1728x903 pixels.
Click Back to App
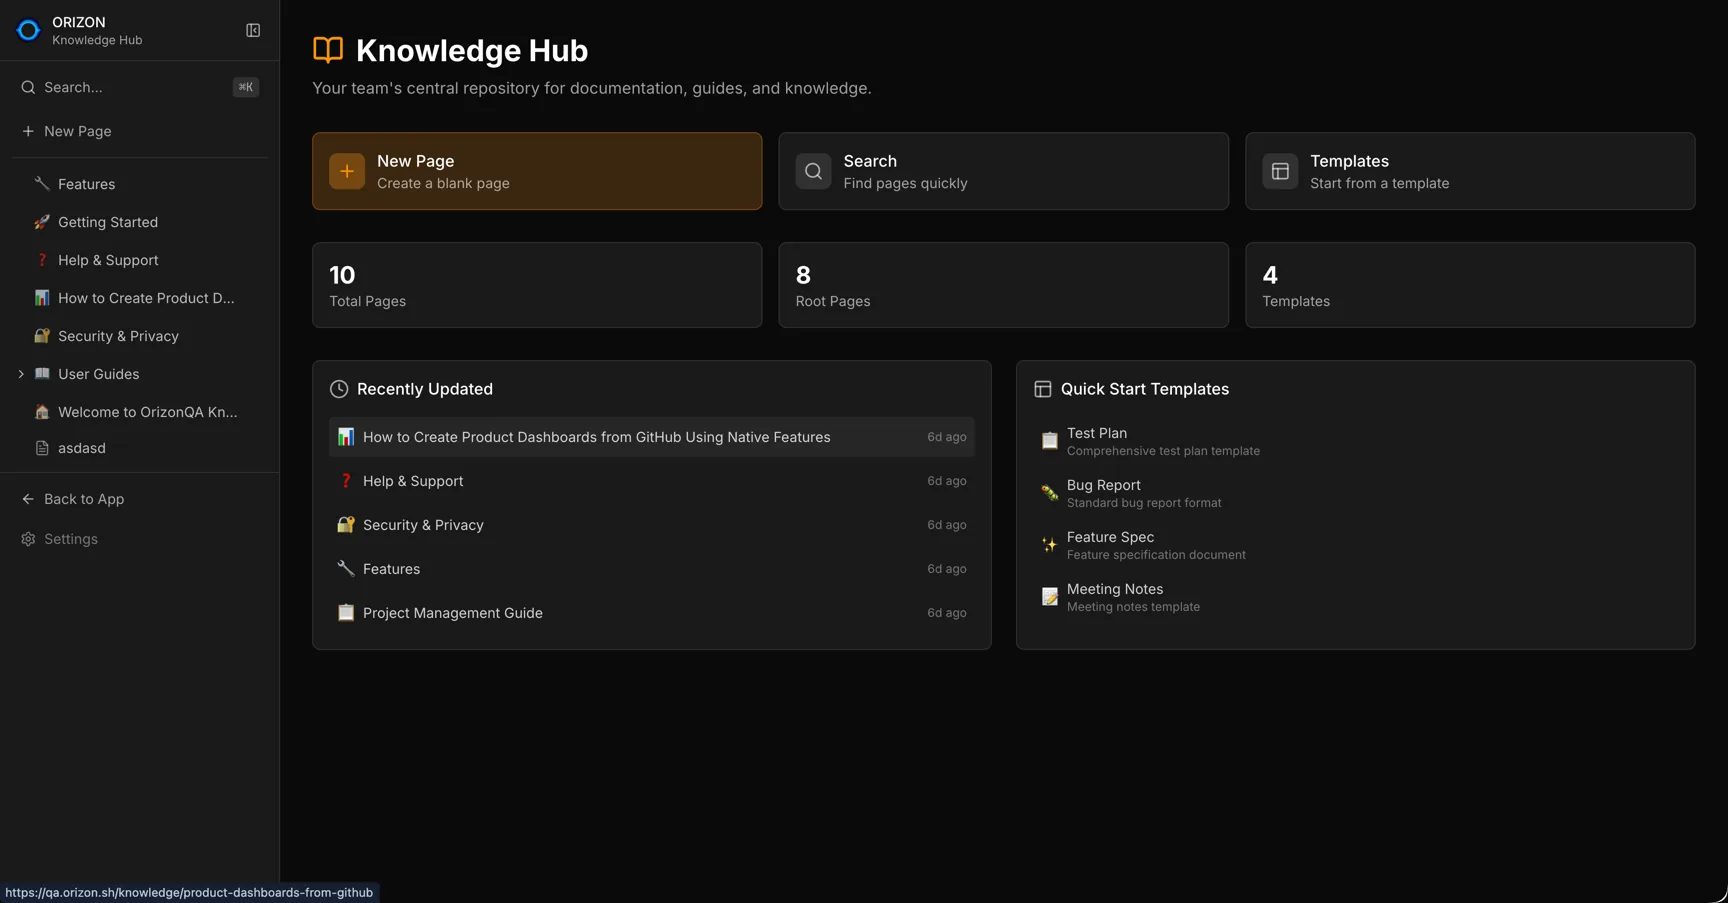(83, 498)
